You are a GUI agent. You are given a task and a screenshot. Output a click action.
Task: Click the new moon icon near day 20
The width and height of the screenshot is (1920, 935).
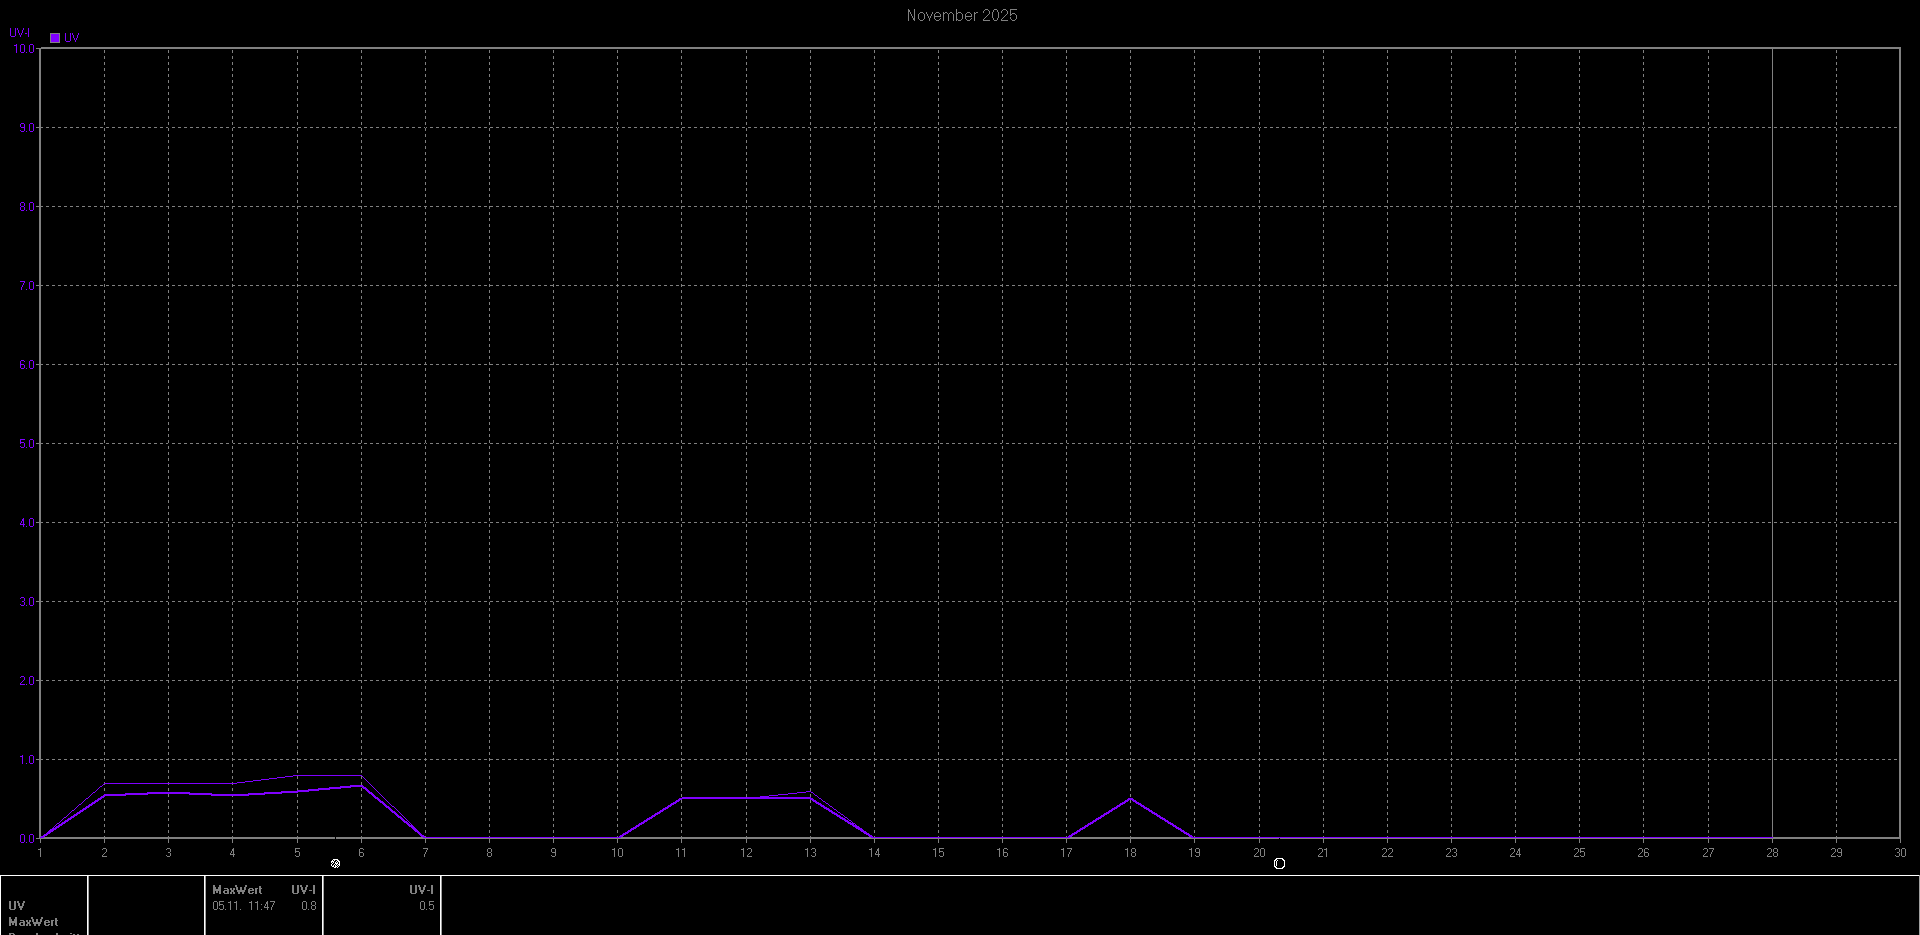1279,864
